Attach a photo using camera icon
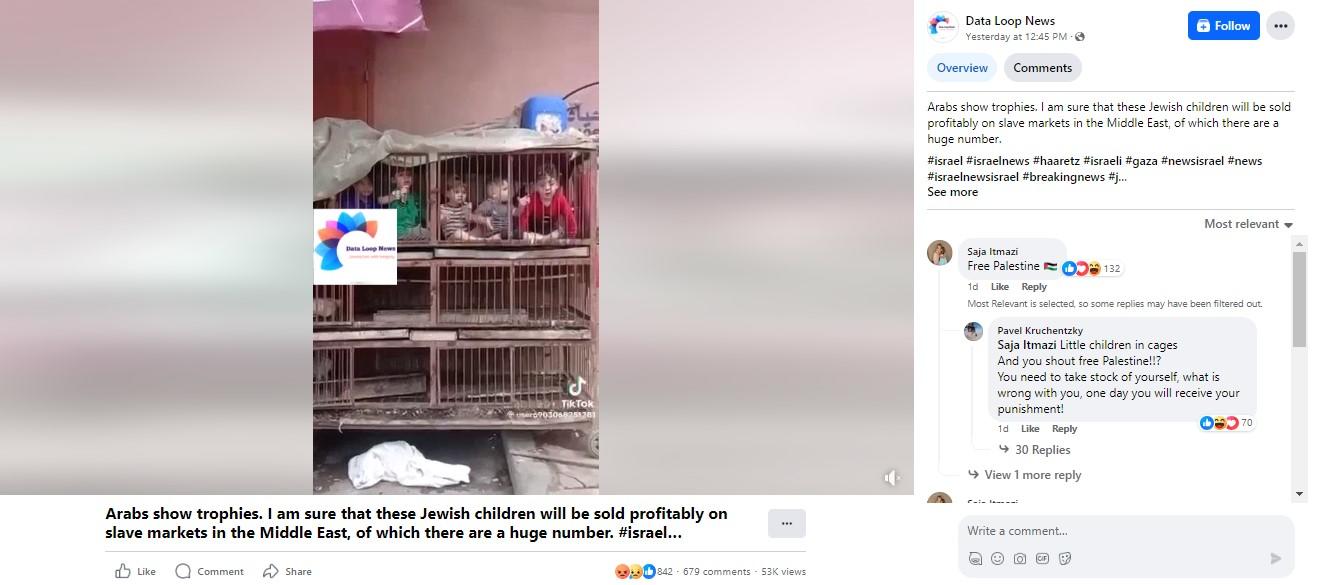The image size is (1325, 585). pos(1019,559)
